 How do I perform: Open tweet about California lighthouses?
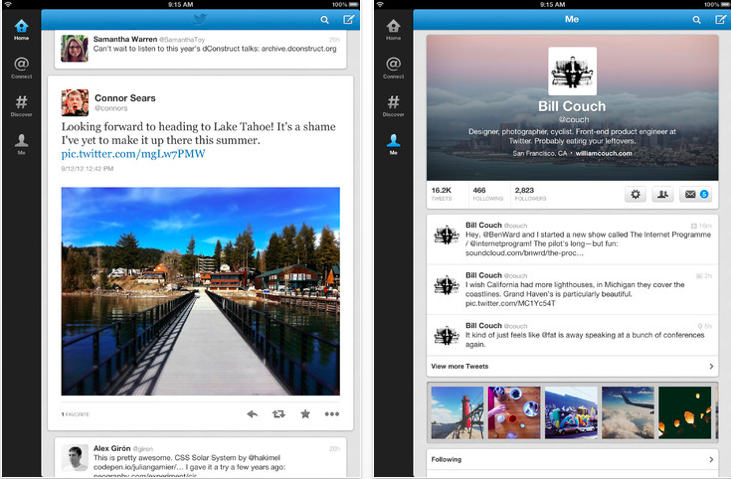click(x=572, y=290)
